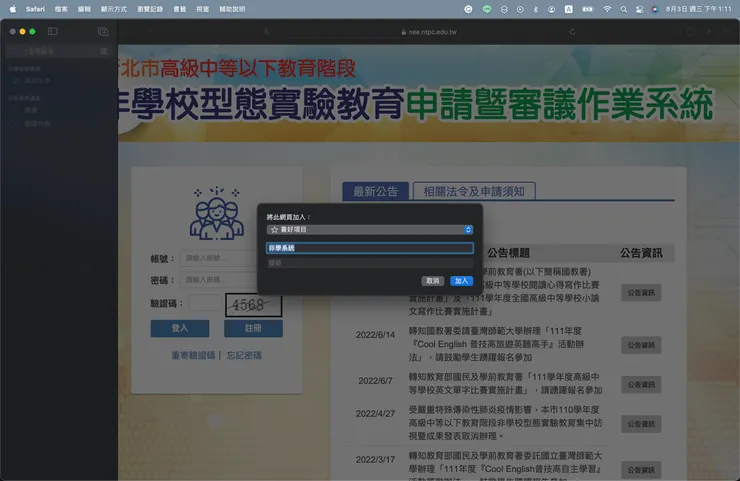Viewport: 740px width, 481px height.
Task: Open 公告資訊 for the 2022/4/27 announcement
Action: [641, 424]
